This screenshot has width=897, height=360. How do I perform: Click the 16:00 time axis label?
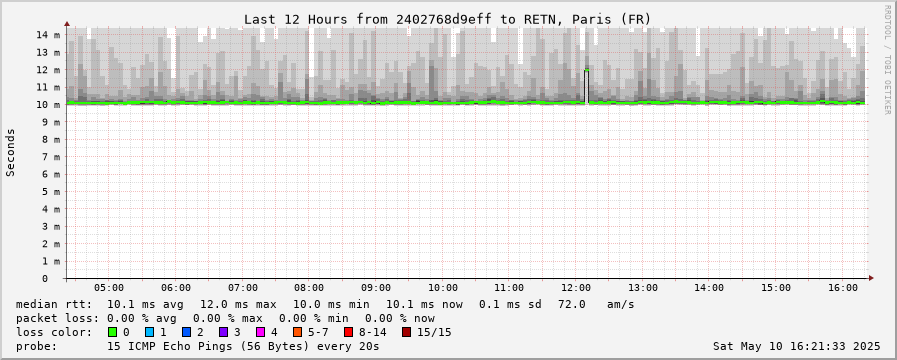843,288
